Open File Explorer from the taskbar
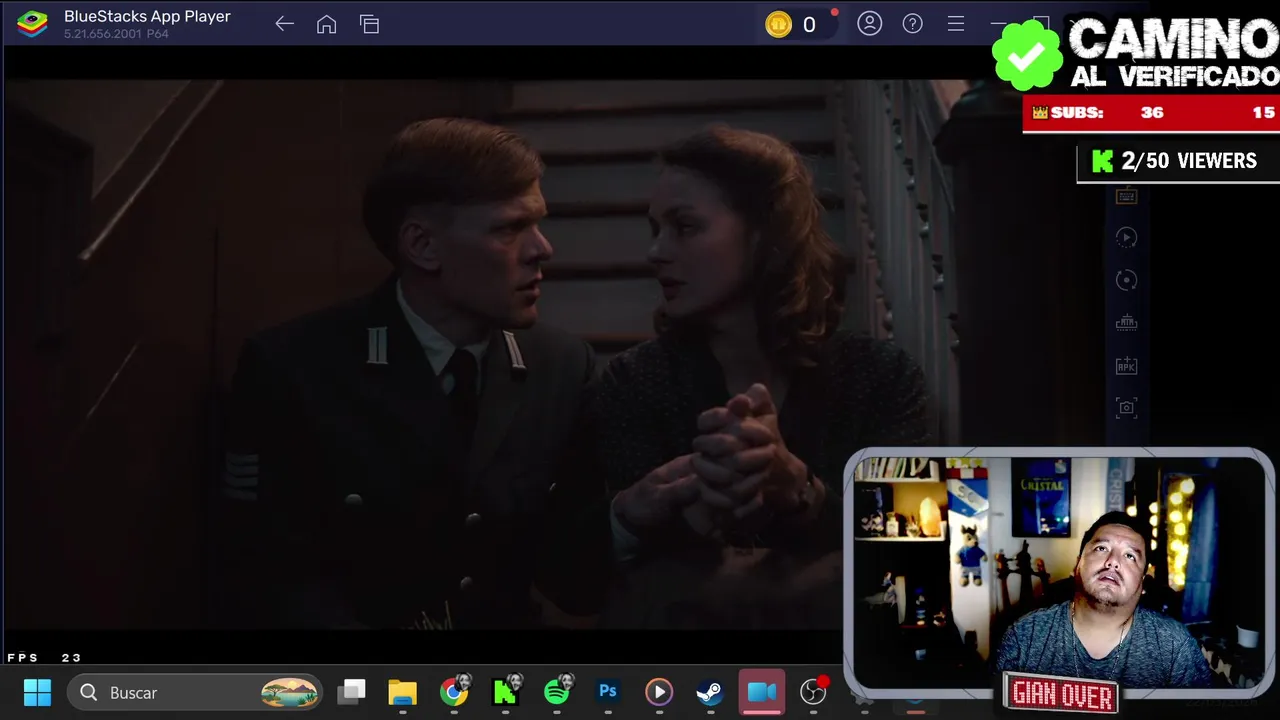This screenshot has height=720, width=1280. 402,692
